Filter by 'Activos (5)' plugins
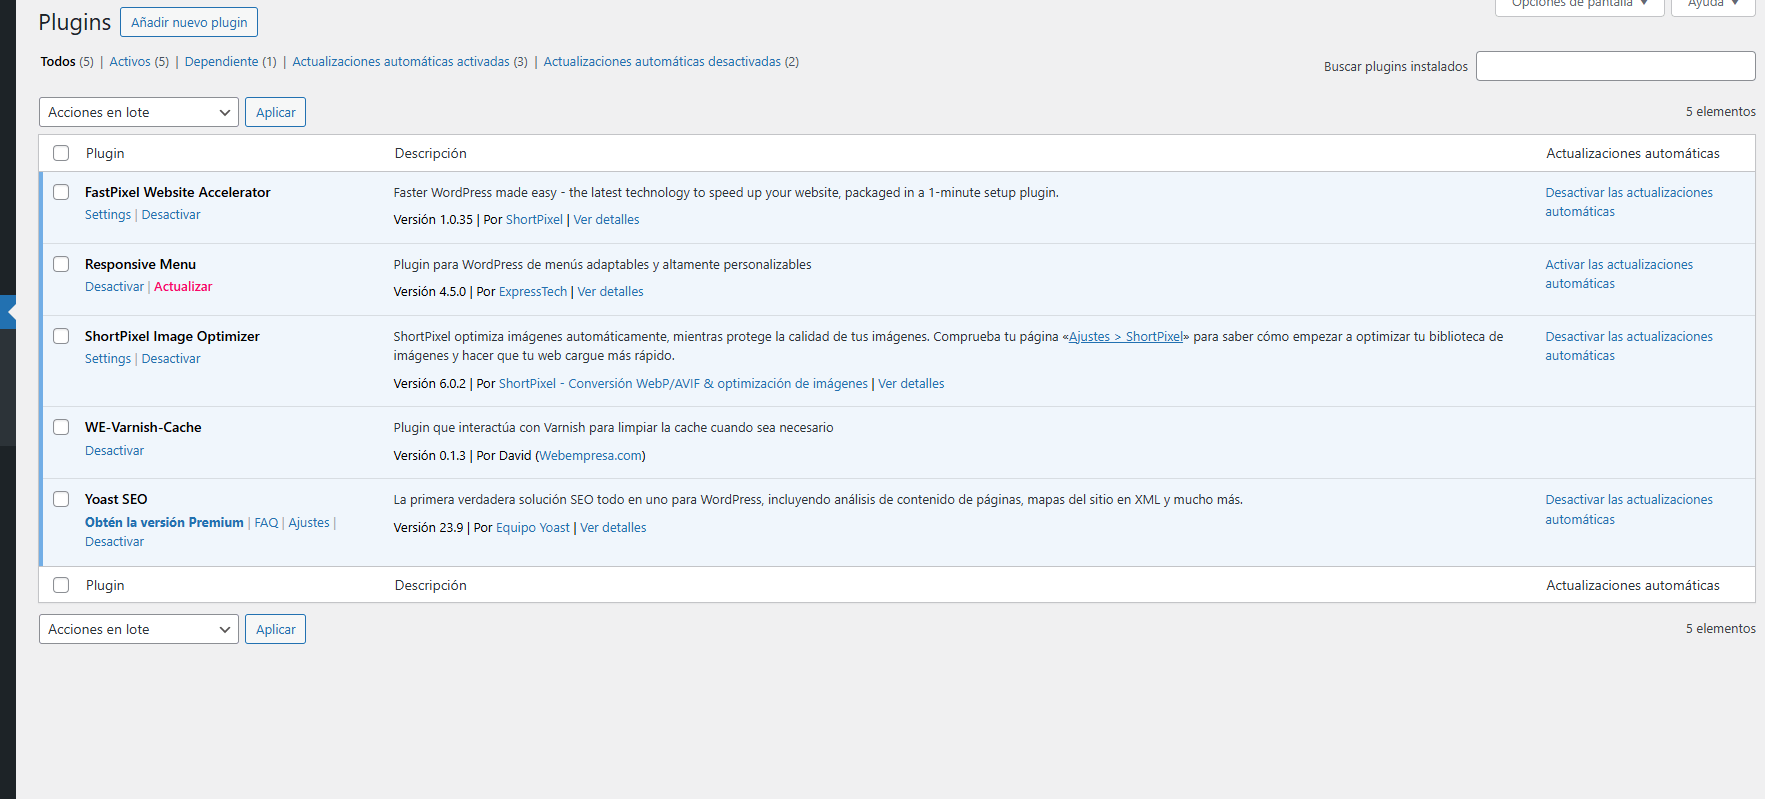The image size is (1765, 799). pos(139,62)
